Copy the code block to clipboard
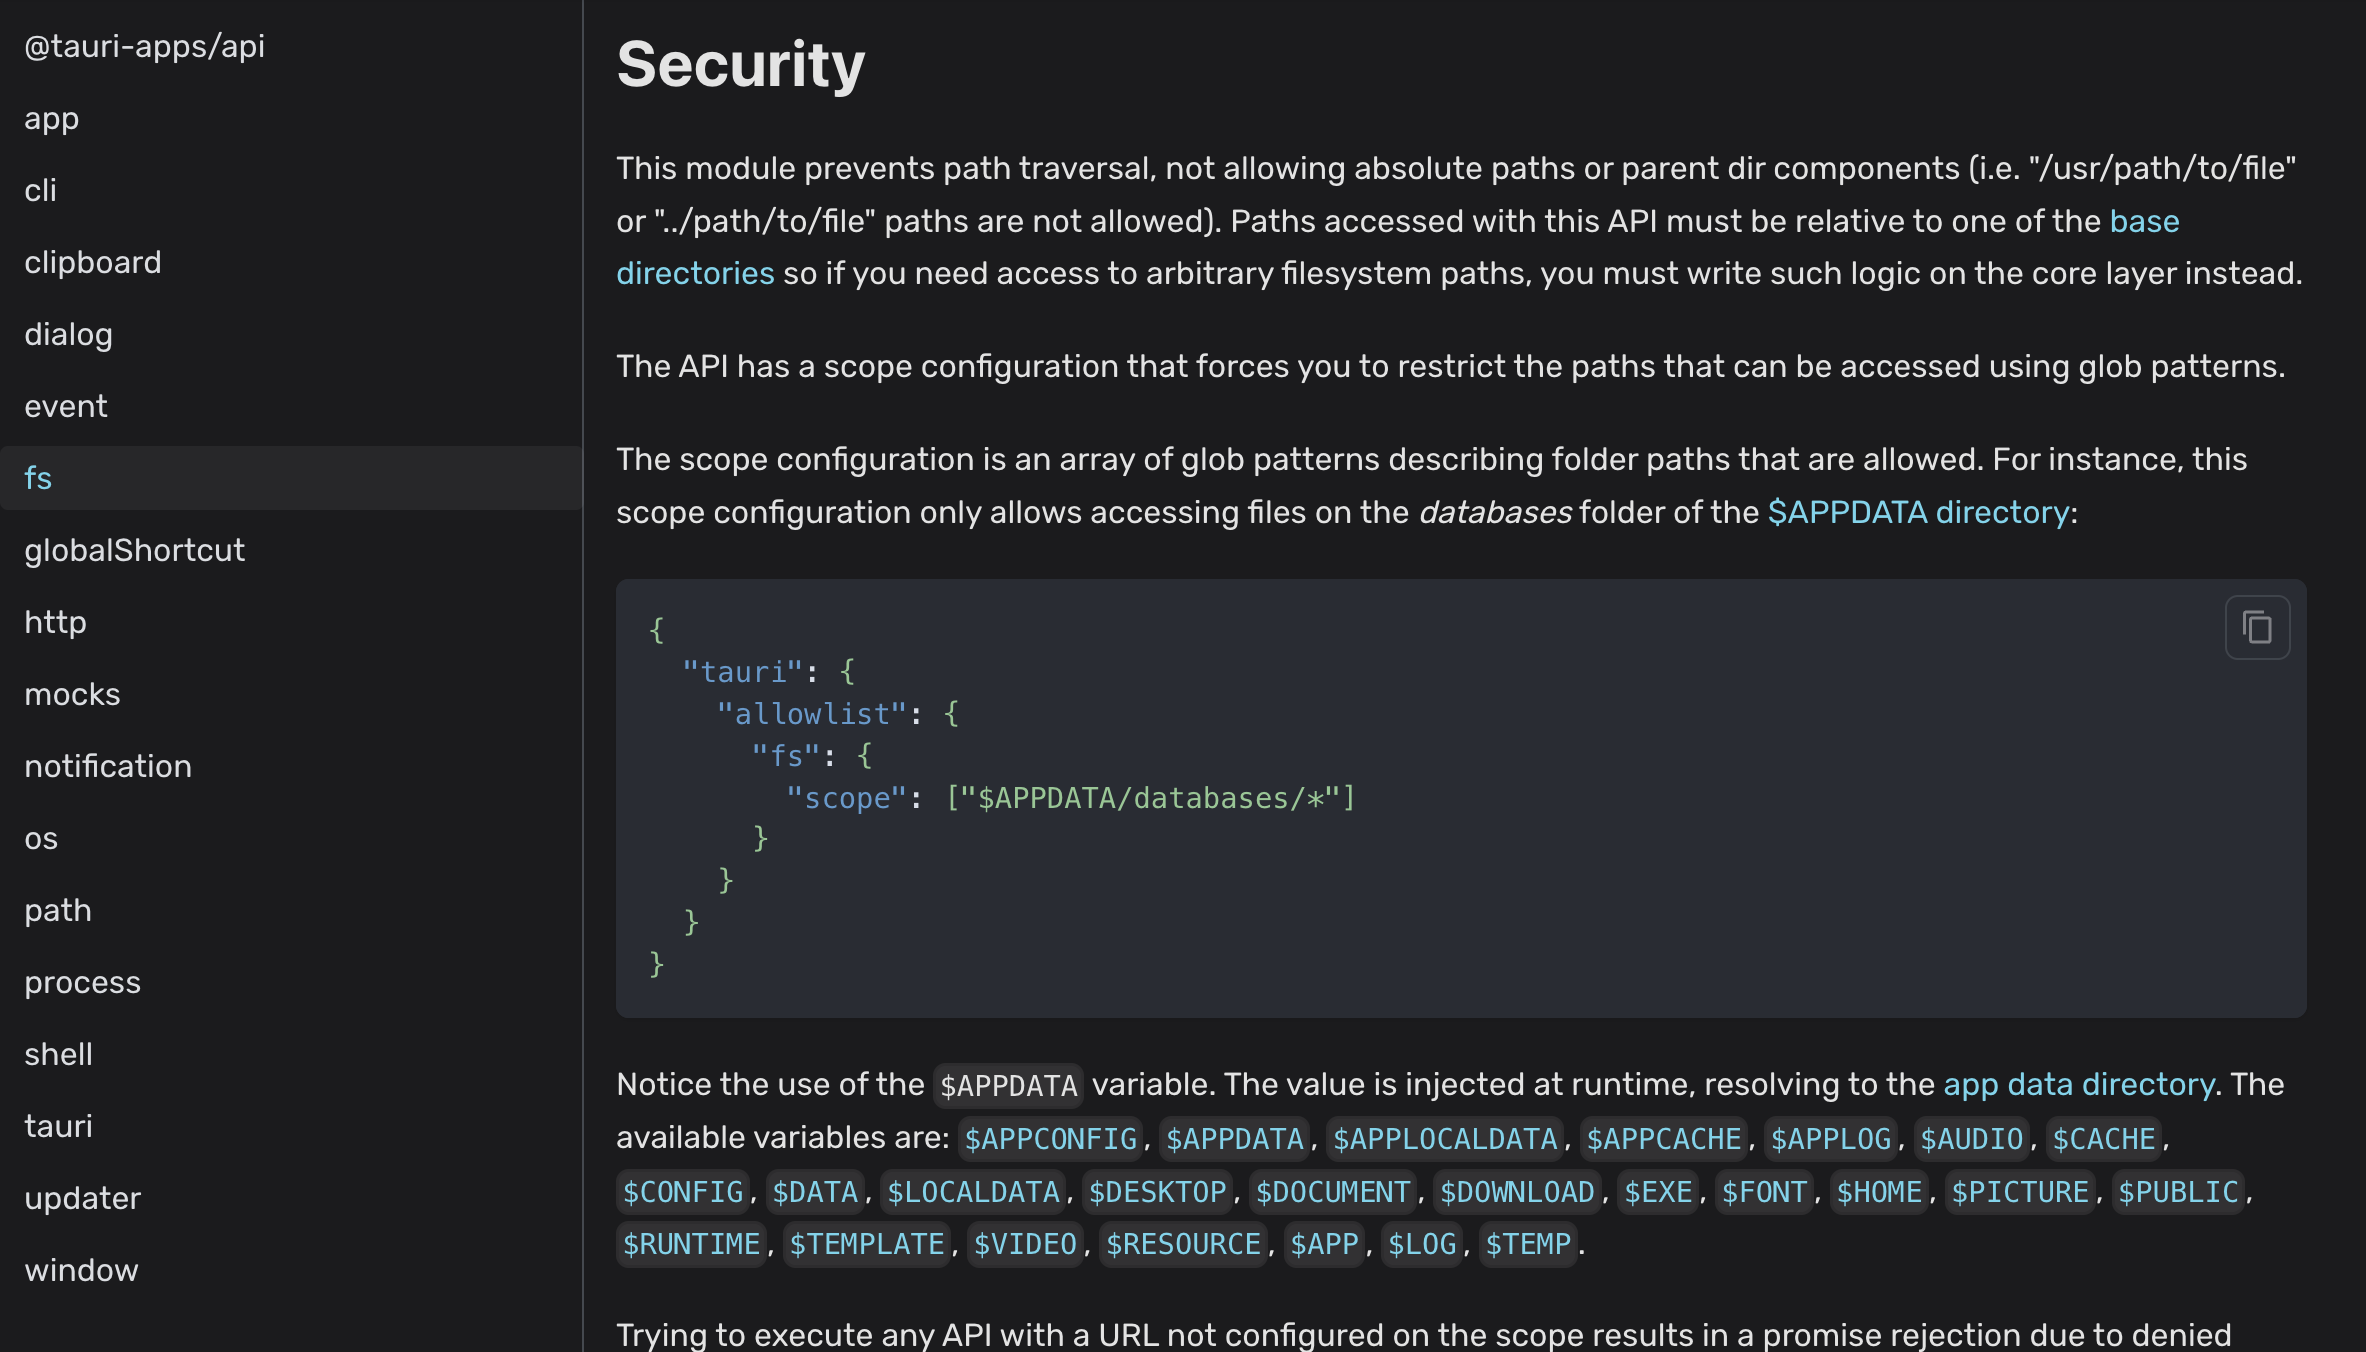Screen dimensions: 2366x1352 [2258, 627]
